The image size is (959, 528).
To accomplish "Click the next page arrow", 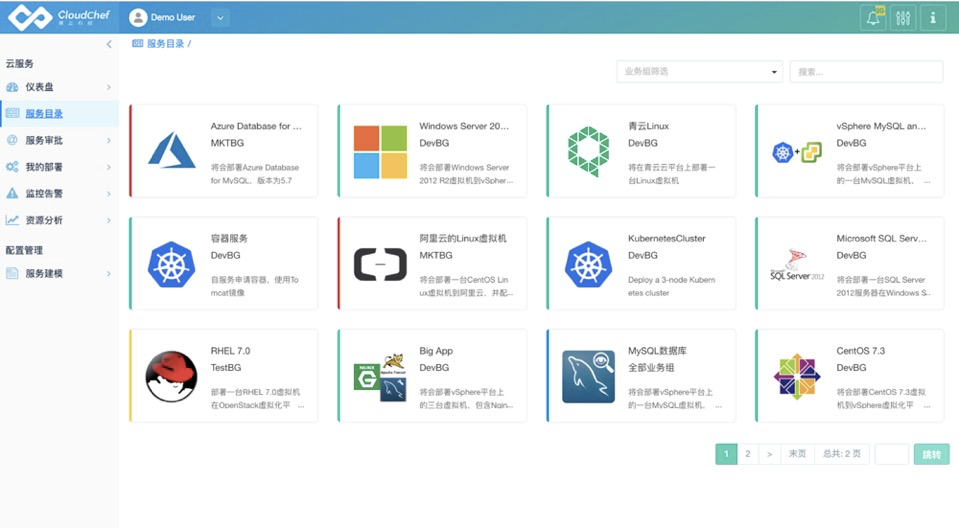I will coord(769,454).
